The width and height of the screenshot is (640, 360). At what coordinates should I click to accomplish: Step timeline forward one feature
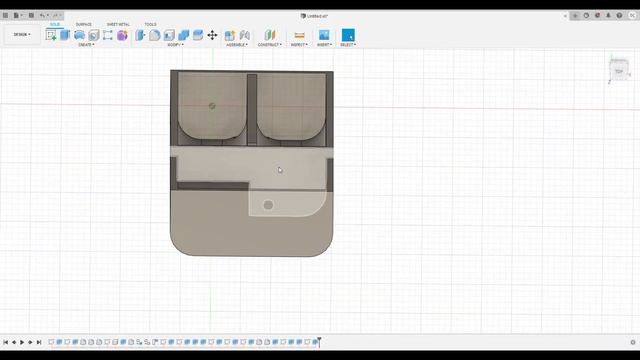30,342
